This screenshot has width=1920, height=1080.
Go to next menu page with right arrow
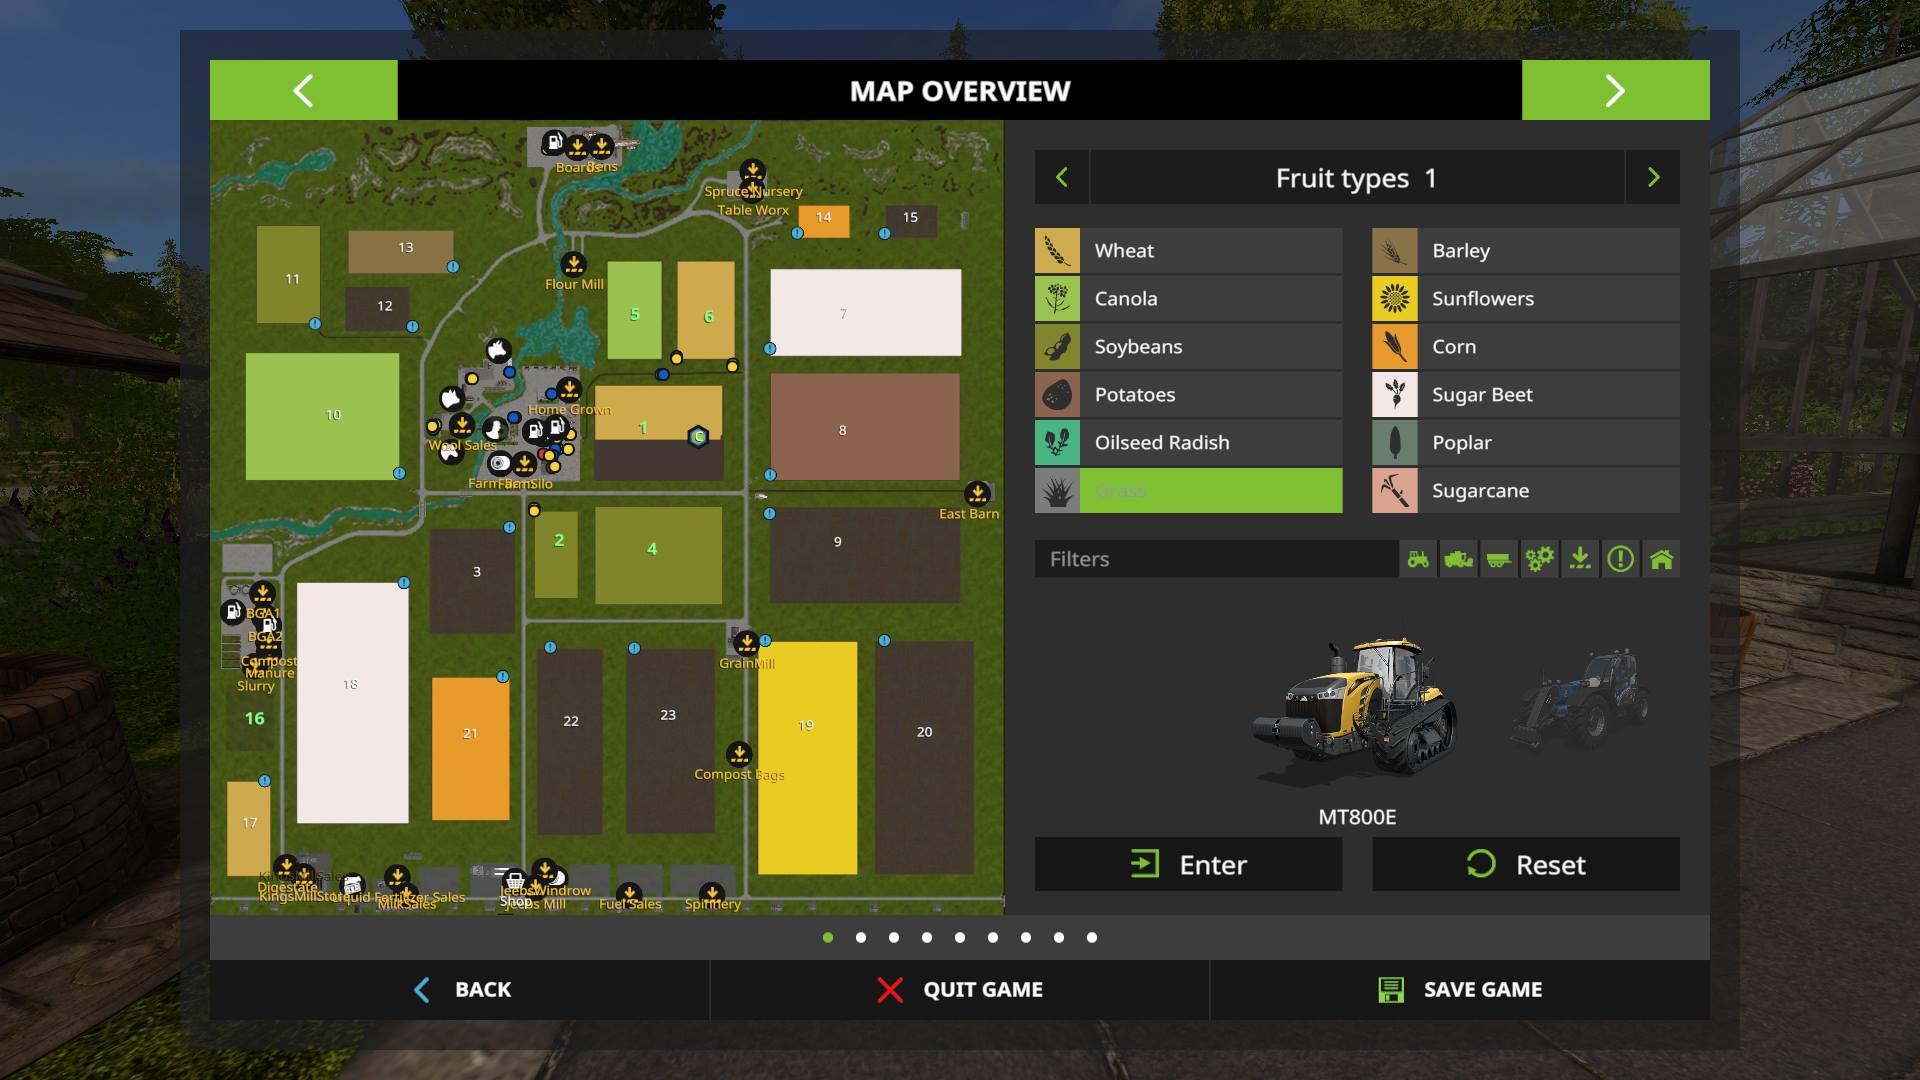pos(1615,91)
